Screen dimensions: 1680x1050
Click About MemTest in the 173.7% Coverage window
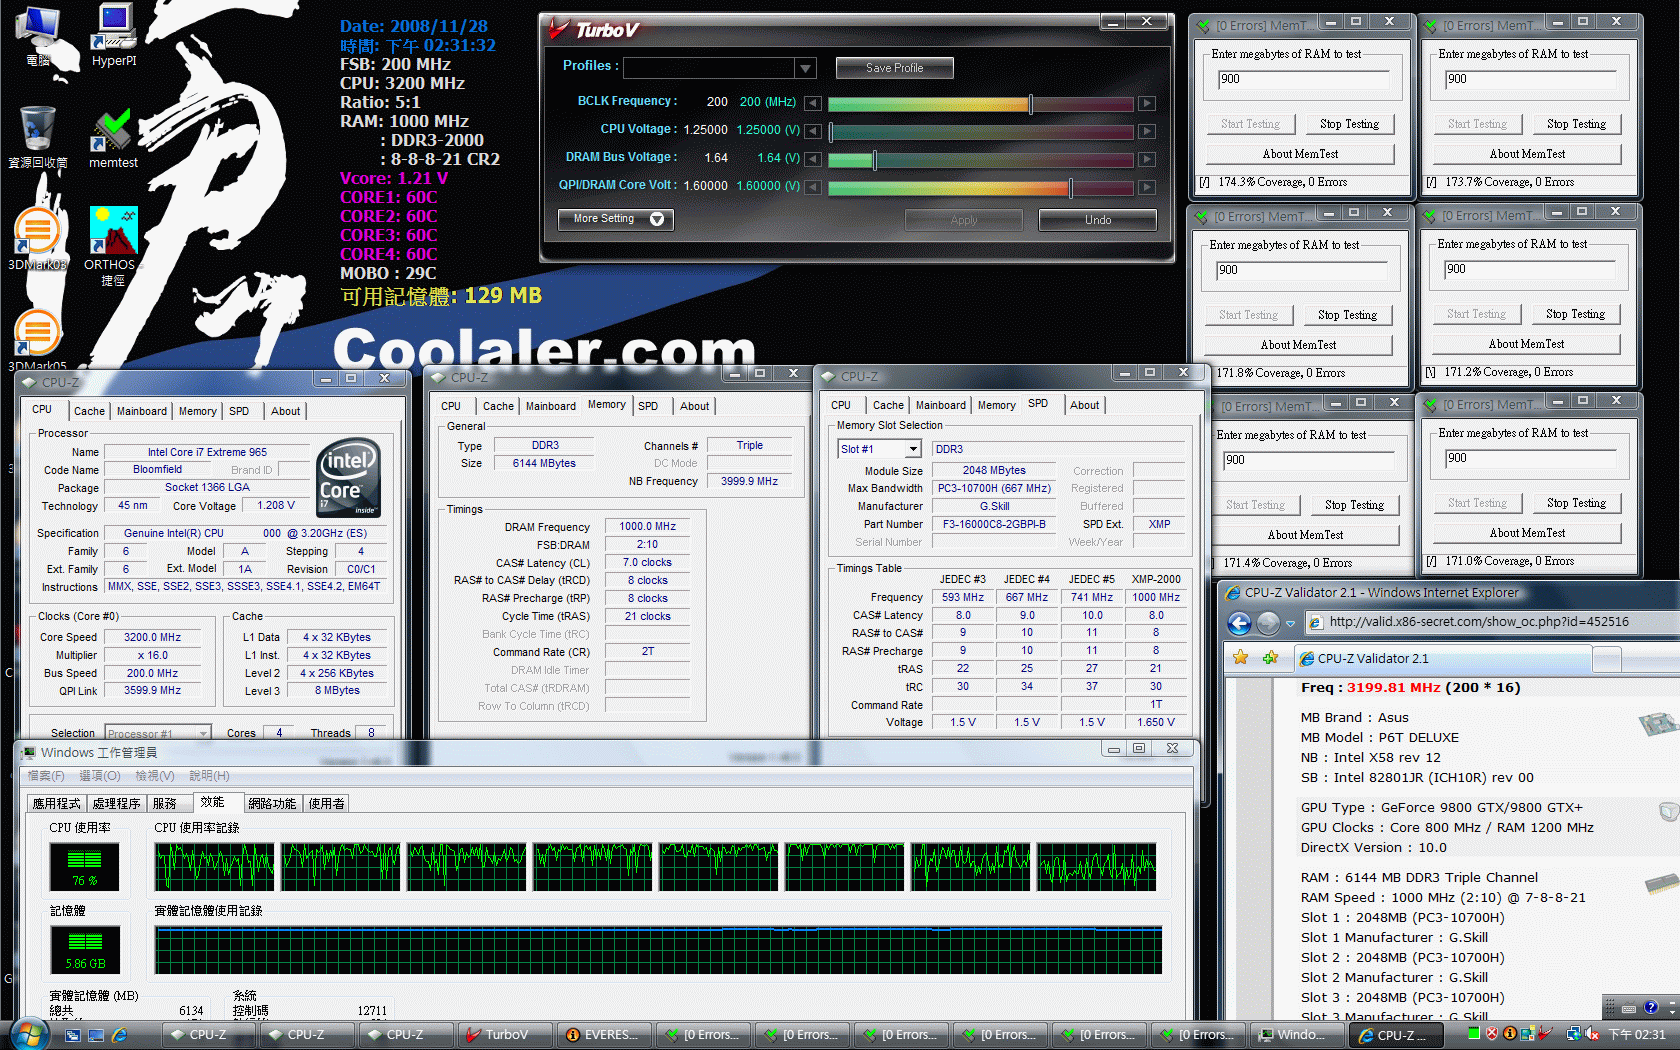(1527, 154)
